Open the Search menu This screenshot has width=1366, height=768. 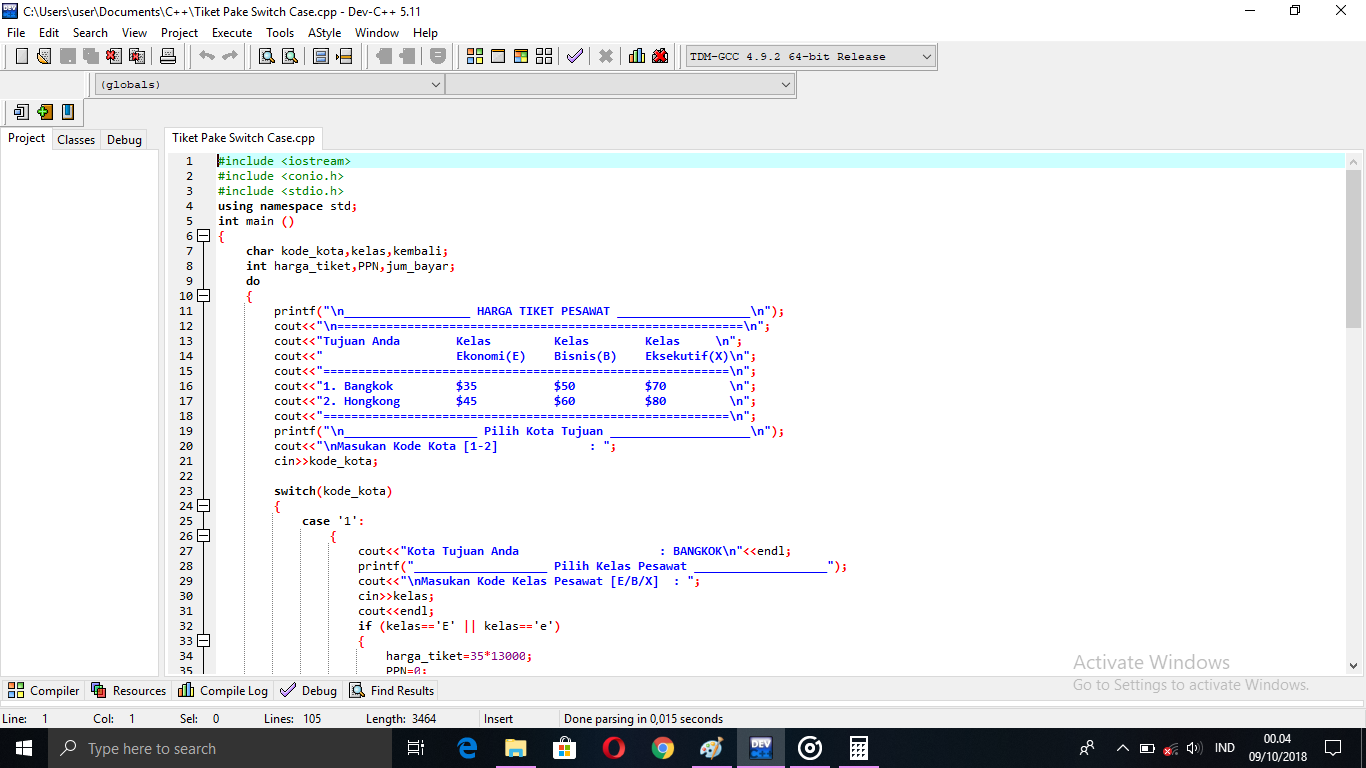(90, 33)
